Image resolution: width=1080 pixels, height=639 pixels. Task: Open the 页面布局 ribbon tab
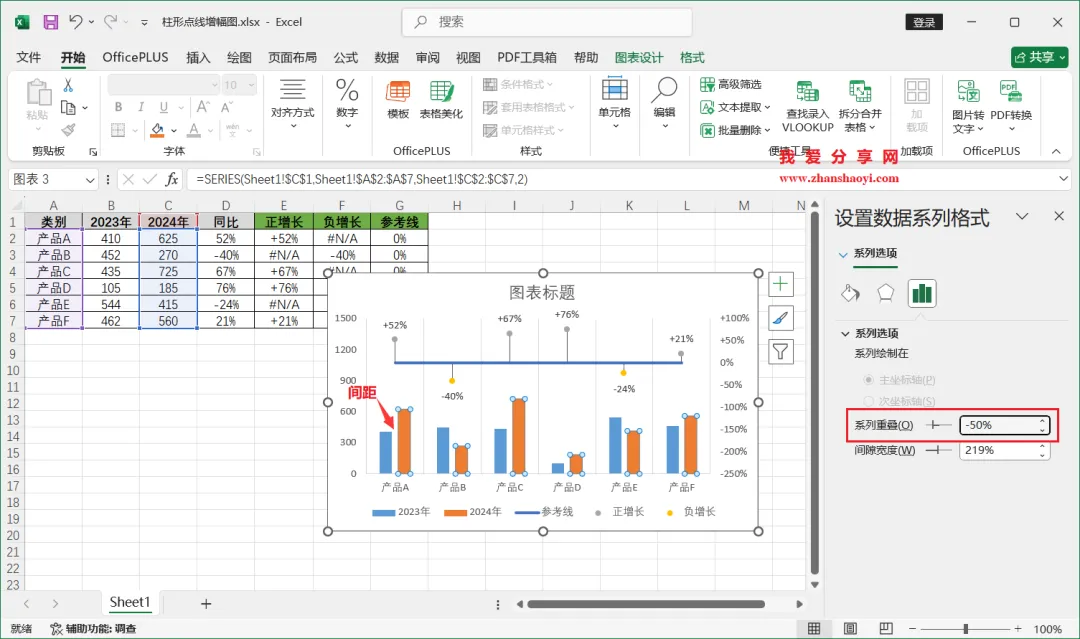coord(293,57)
